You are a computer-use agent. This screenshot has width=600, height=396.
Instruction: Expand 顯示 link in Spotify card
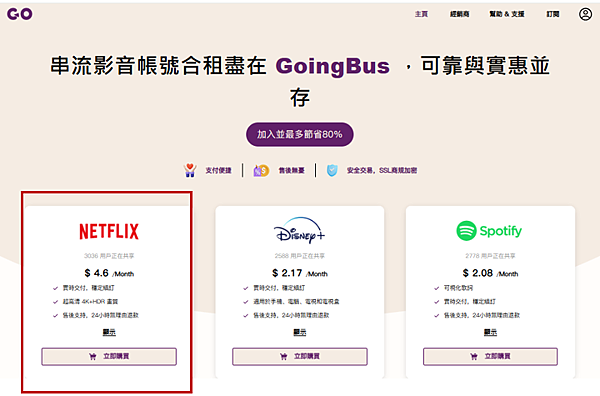pos(490,332)
